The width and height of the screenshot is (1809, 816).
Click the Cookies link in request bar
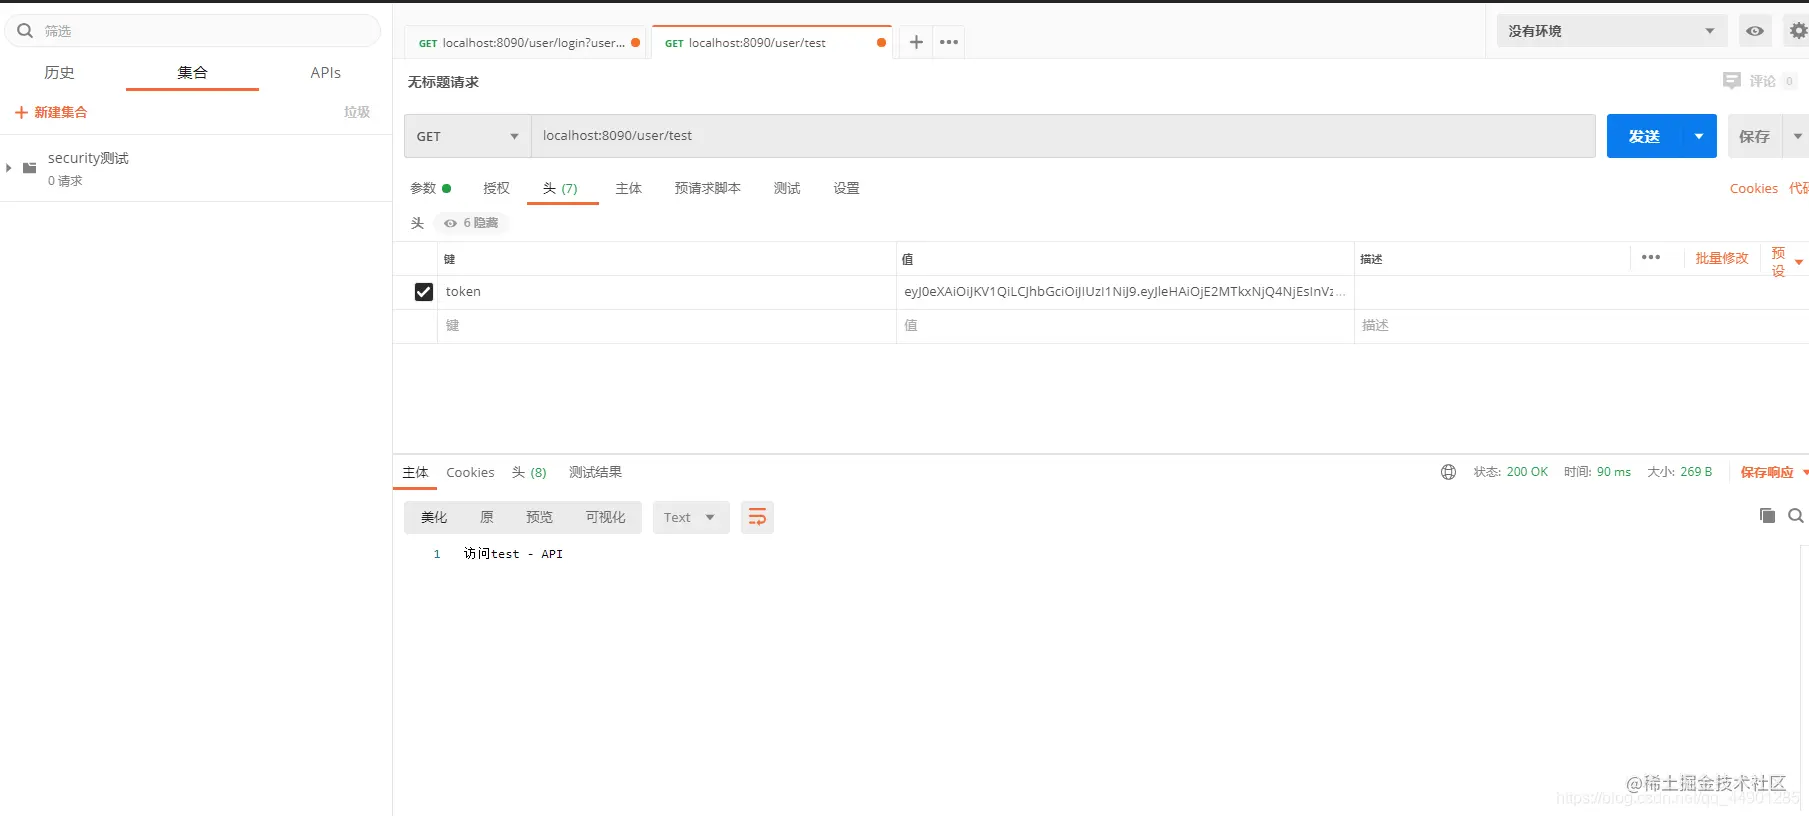pyautogui.click(x=1754, y=188)
